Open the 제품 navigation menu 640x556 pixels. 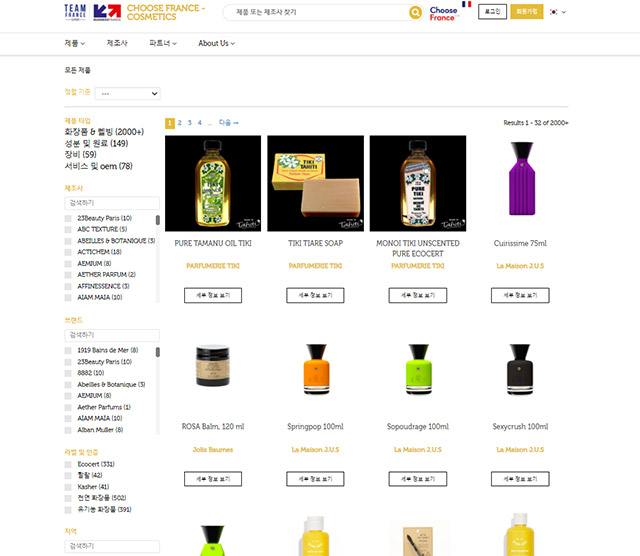75,43
